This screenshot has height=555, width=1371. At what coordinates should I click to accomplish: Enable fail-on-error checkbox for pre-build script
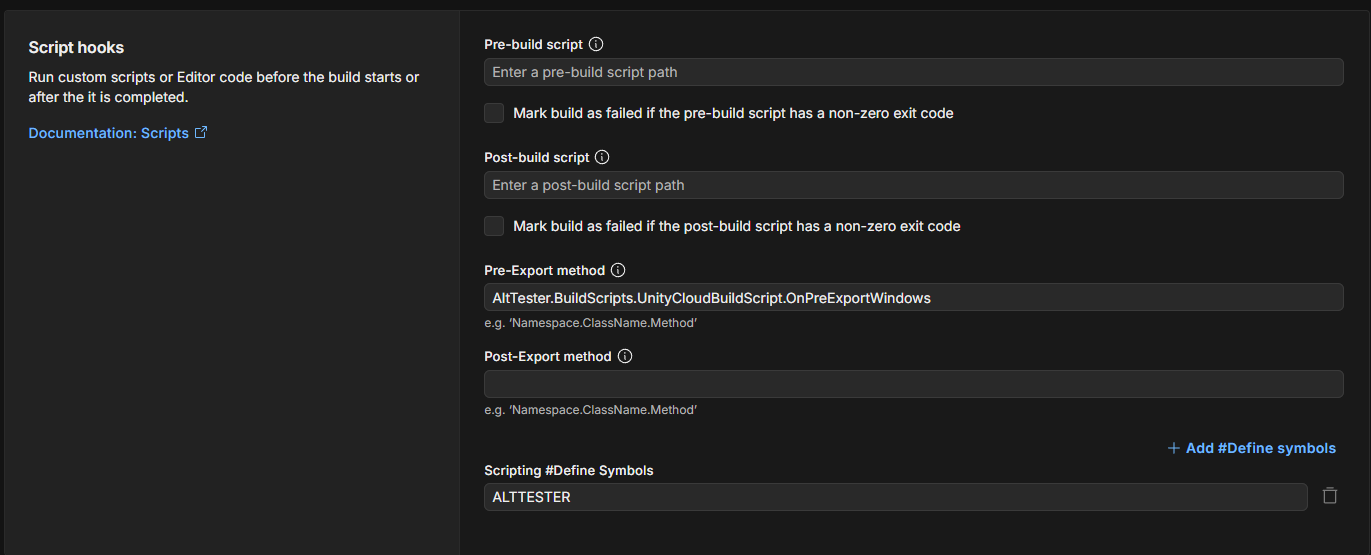[x=494, y=113]
